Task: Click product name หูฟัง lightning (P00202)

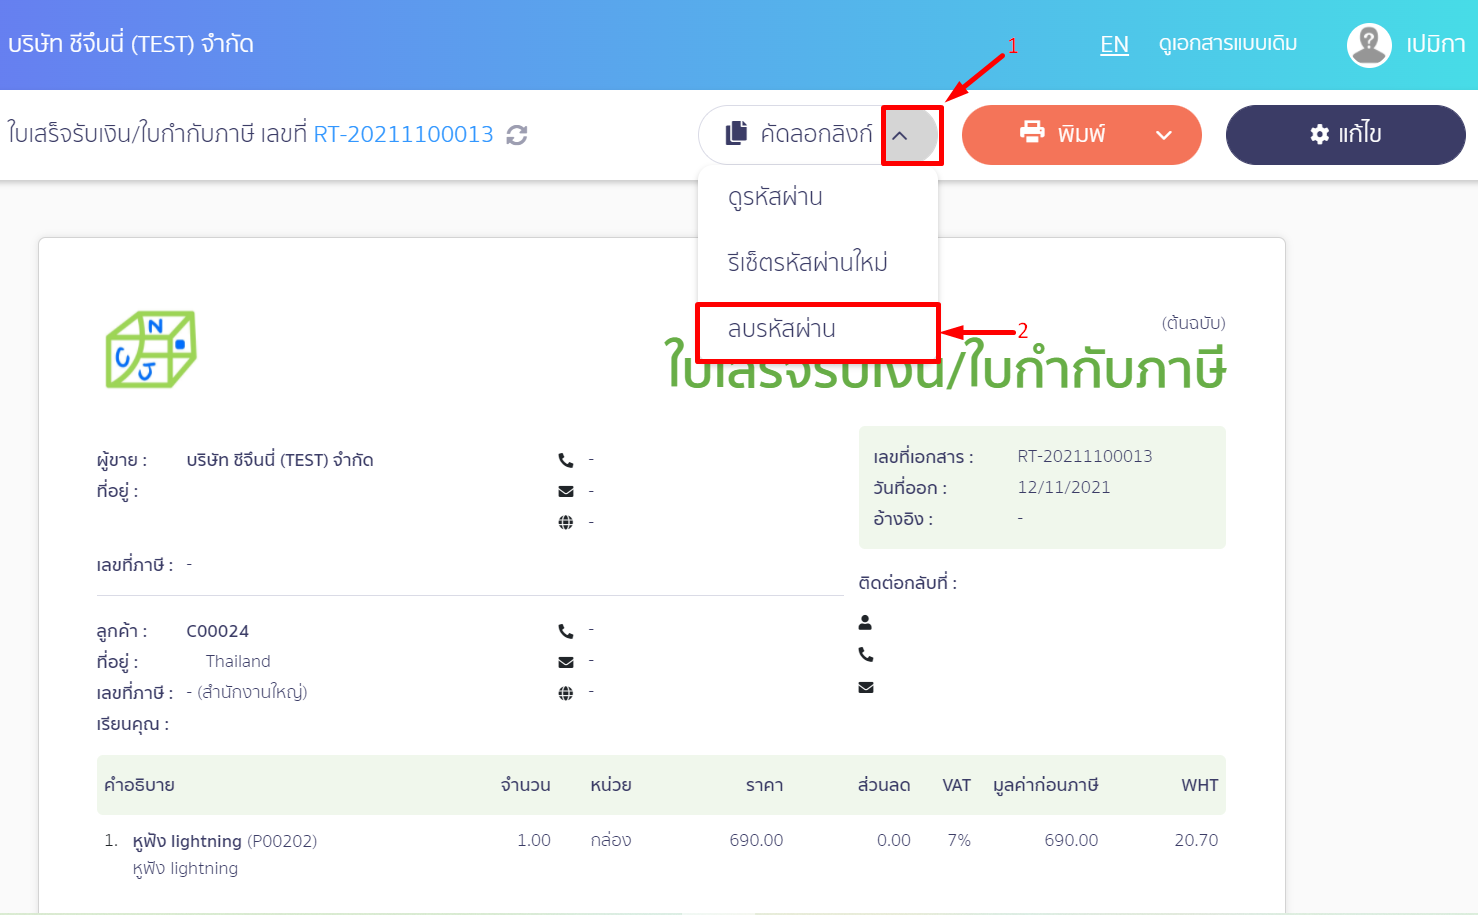Action: click(225, 841)
